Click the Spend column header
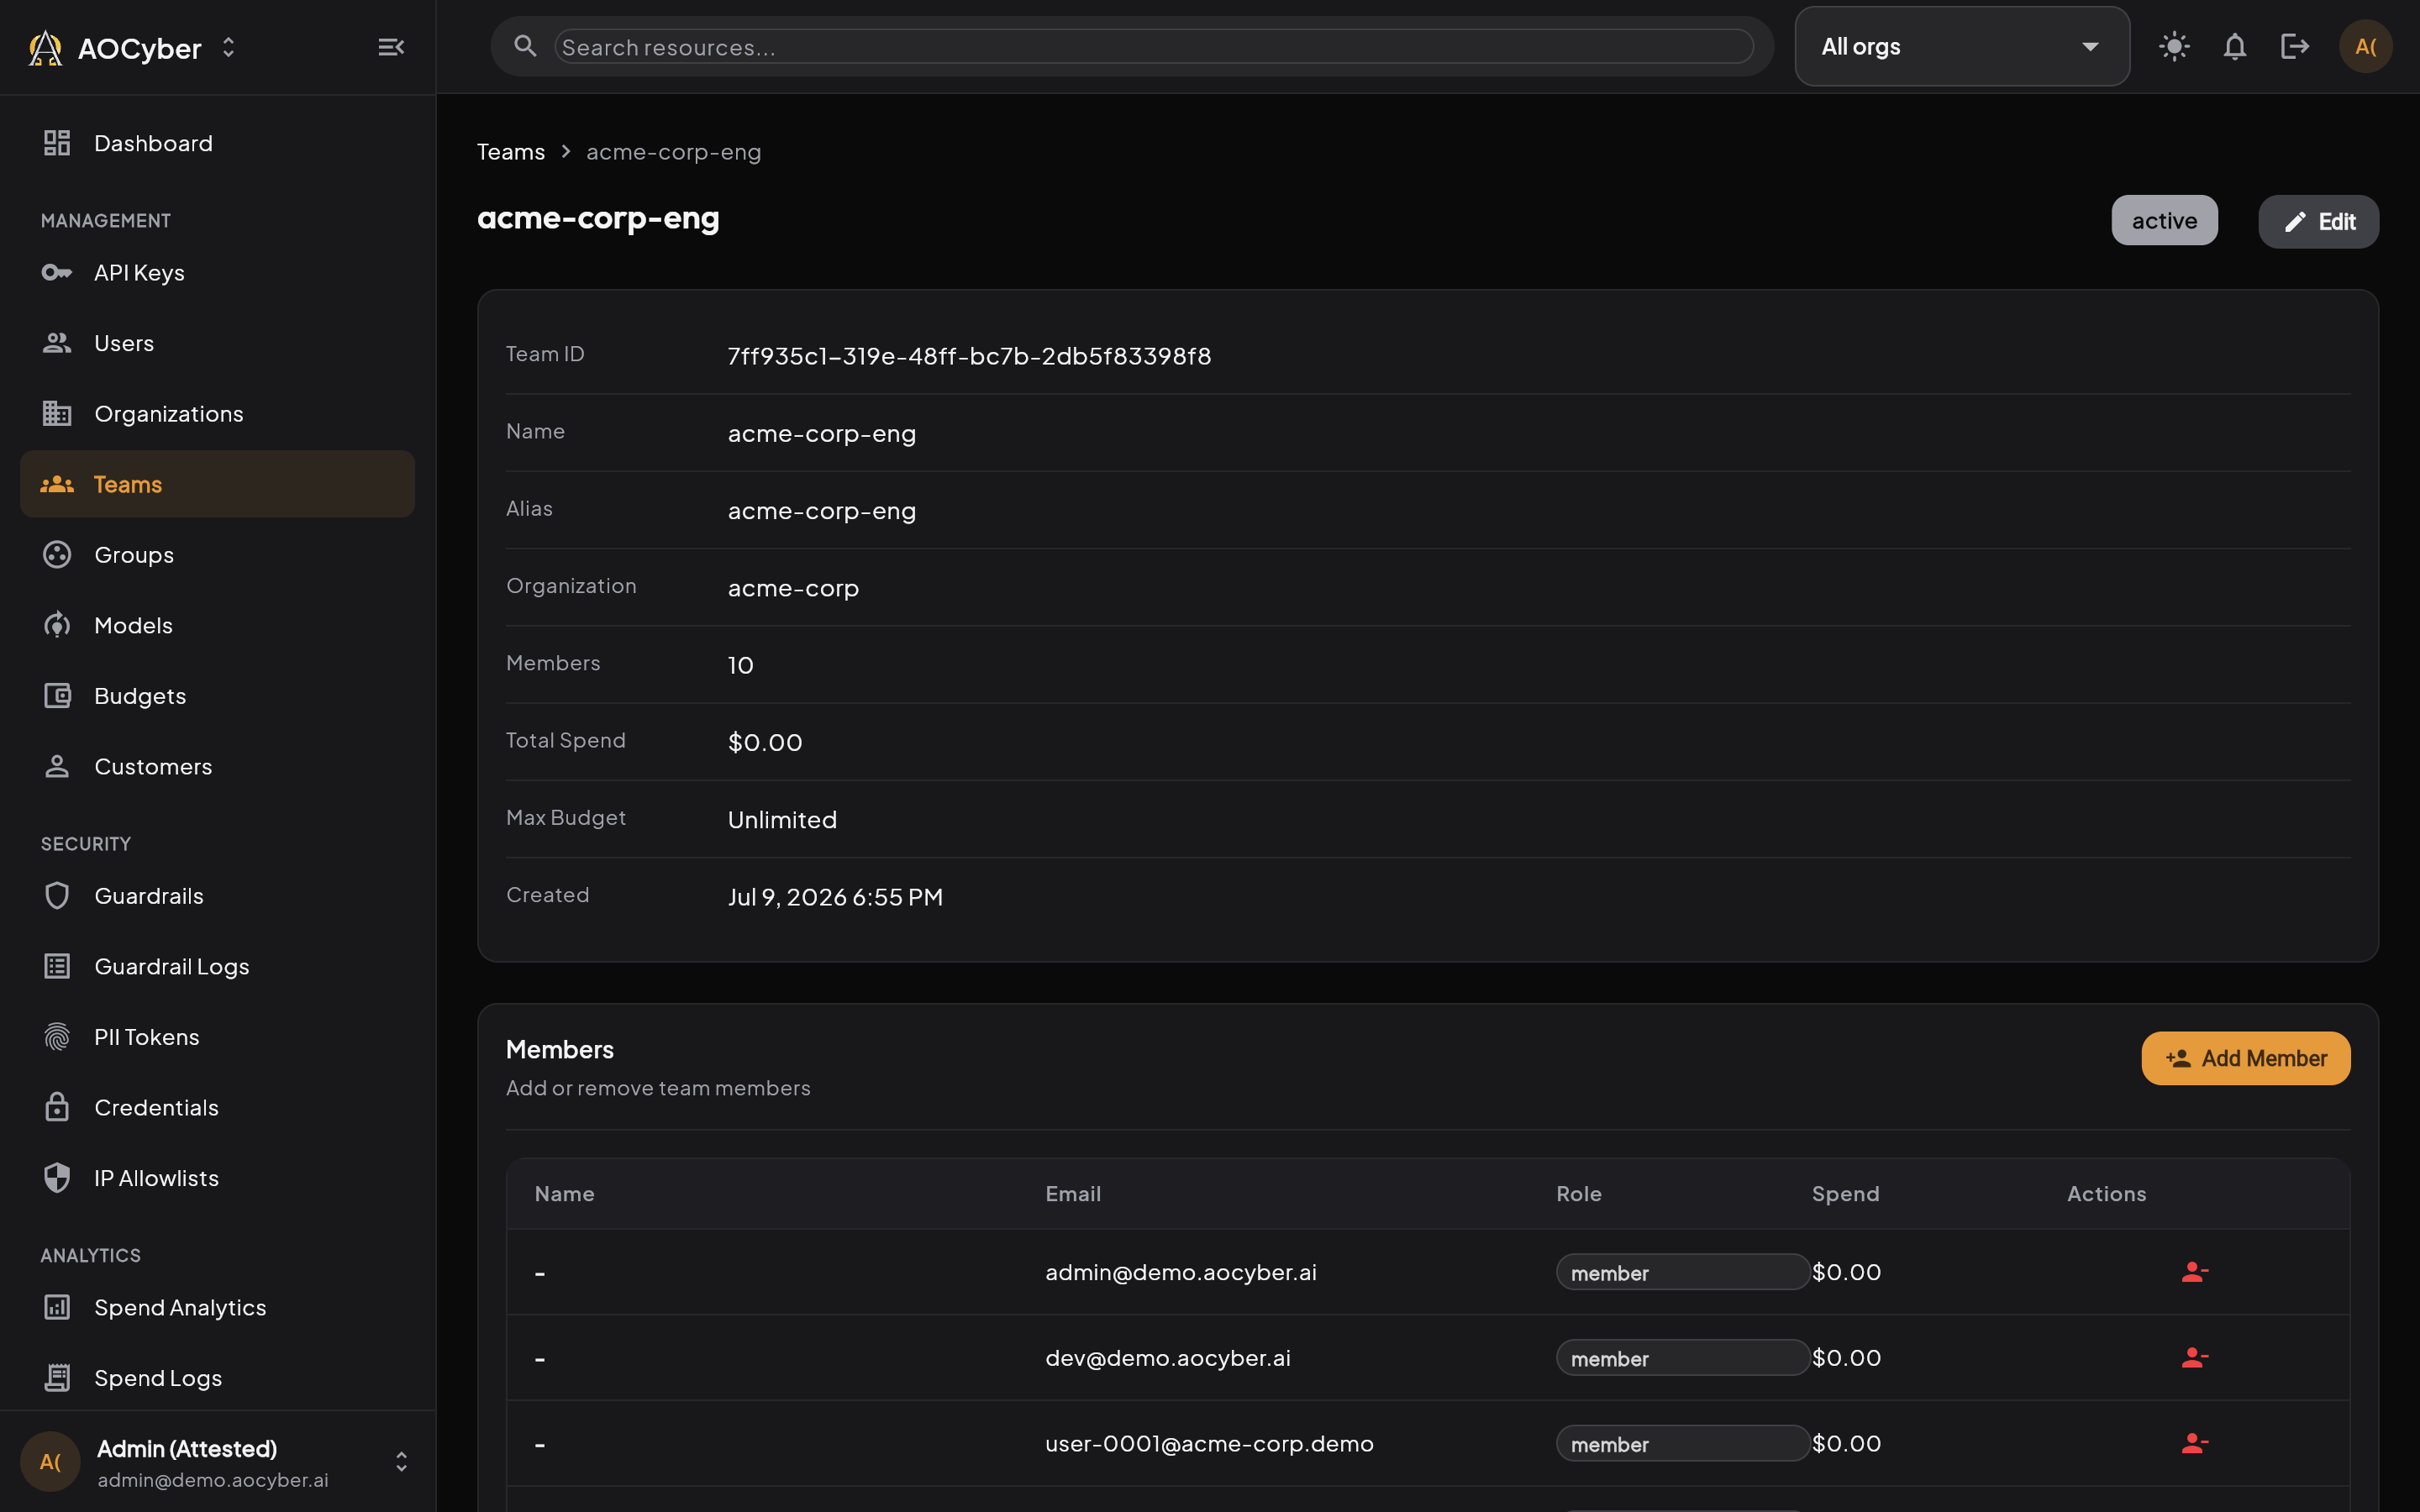Image resolution: width=2420 pixels, height=1512 pixels. 1845,1194
